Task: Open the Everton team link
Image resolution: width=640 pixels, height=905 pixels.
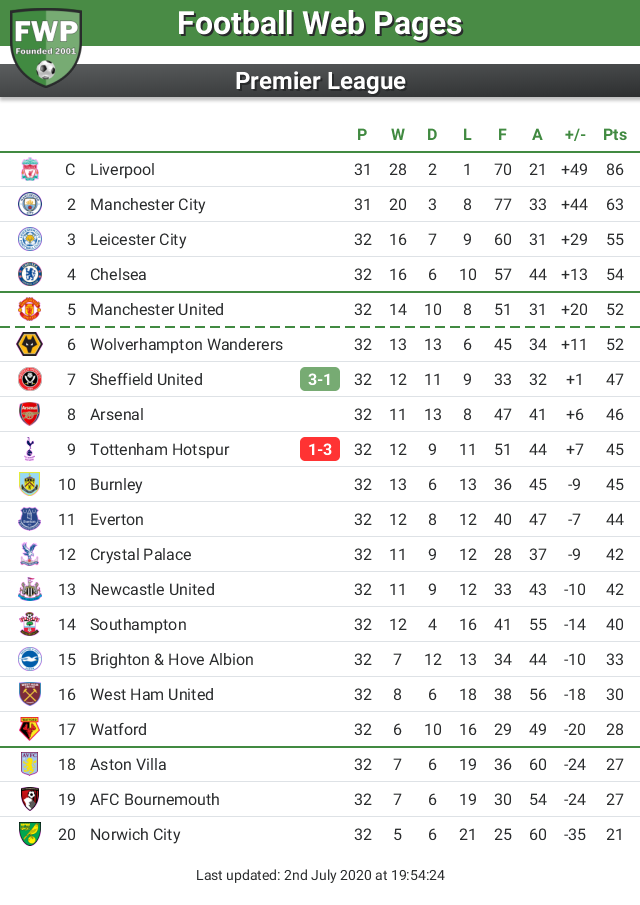Action: [117, 519]
